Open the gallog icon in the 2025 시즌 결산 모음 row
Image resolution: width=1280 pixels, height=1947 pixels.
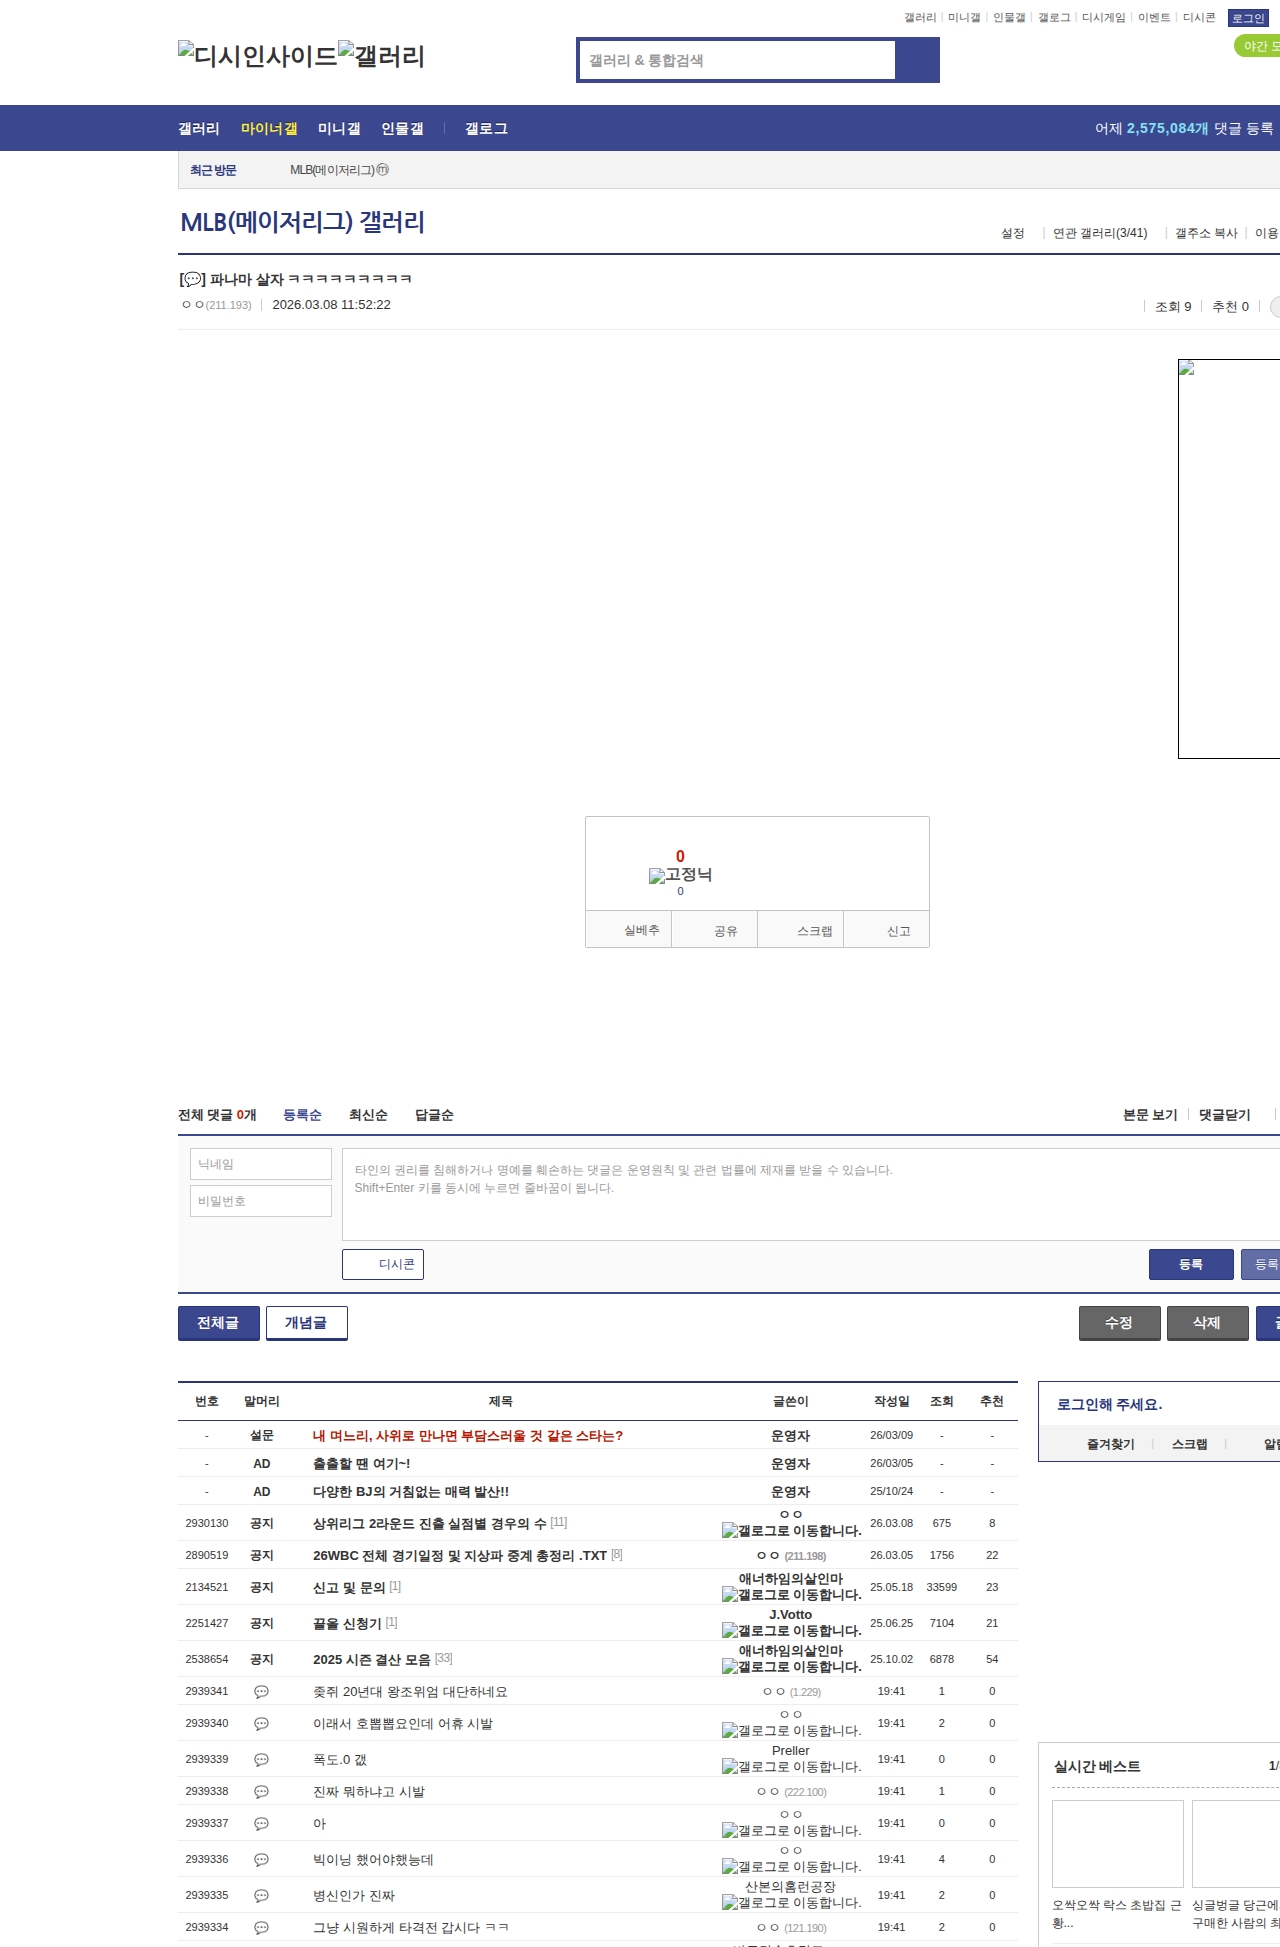click(x=791, y=1667)
